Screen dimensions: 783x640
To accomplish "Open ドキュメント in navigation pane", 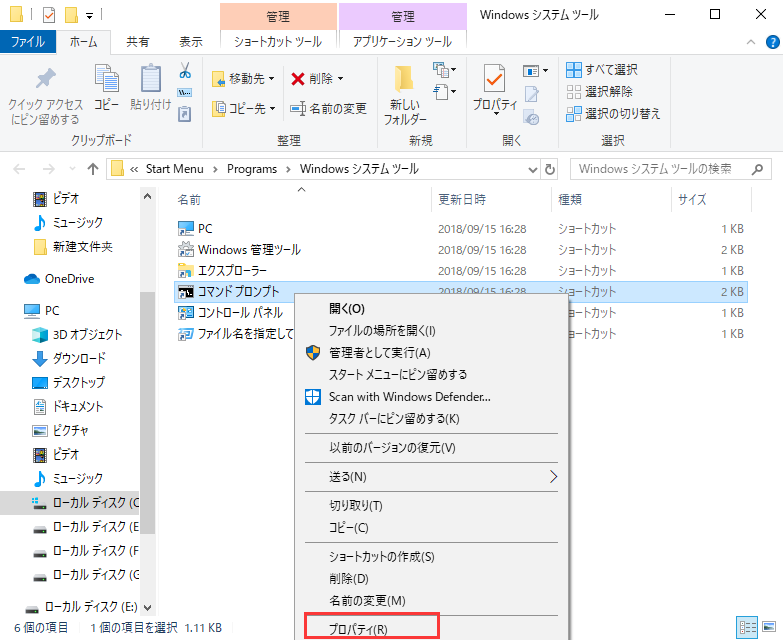I will (67, 406).
